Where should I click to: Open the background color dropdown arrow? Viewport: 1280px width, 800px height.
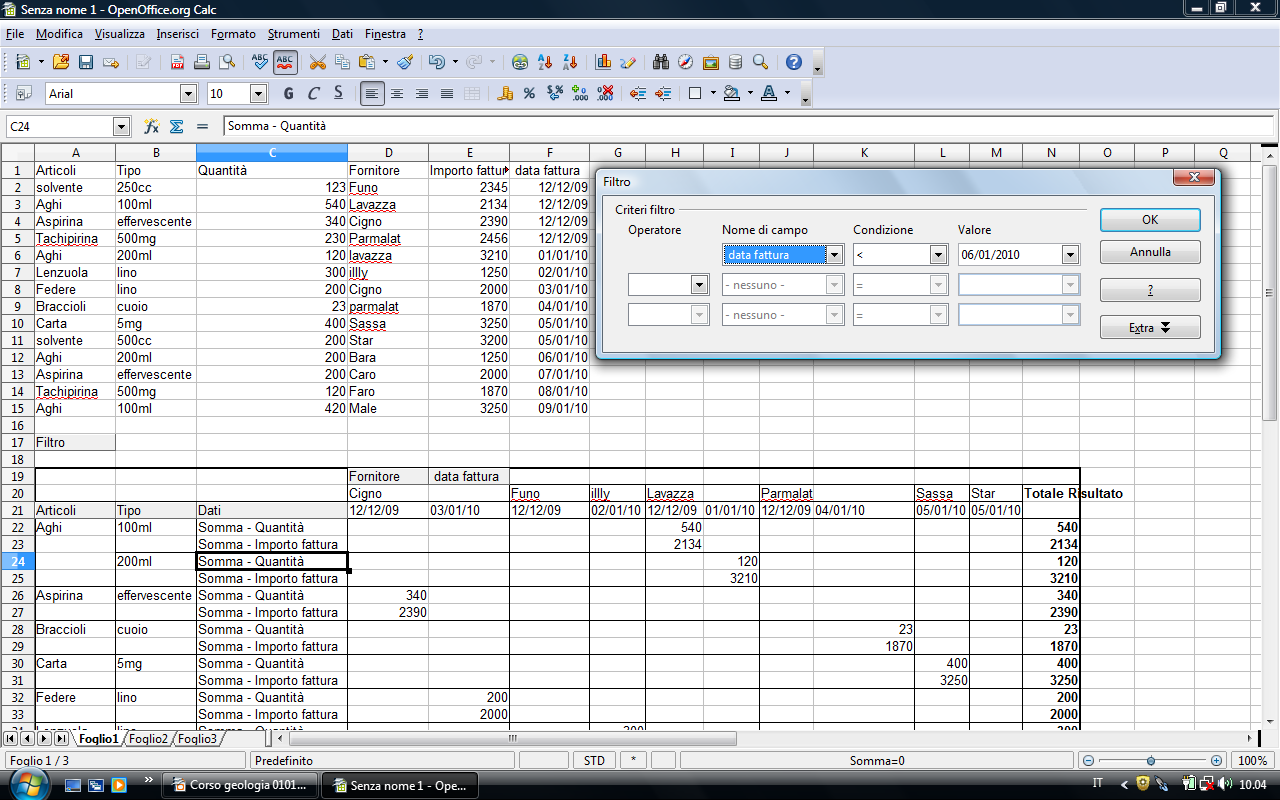tap(749, 93)
